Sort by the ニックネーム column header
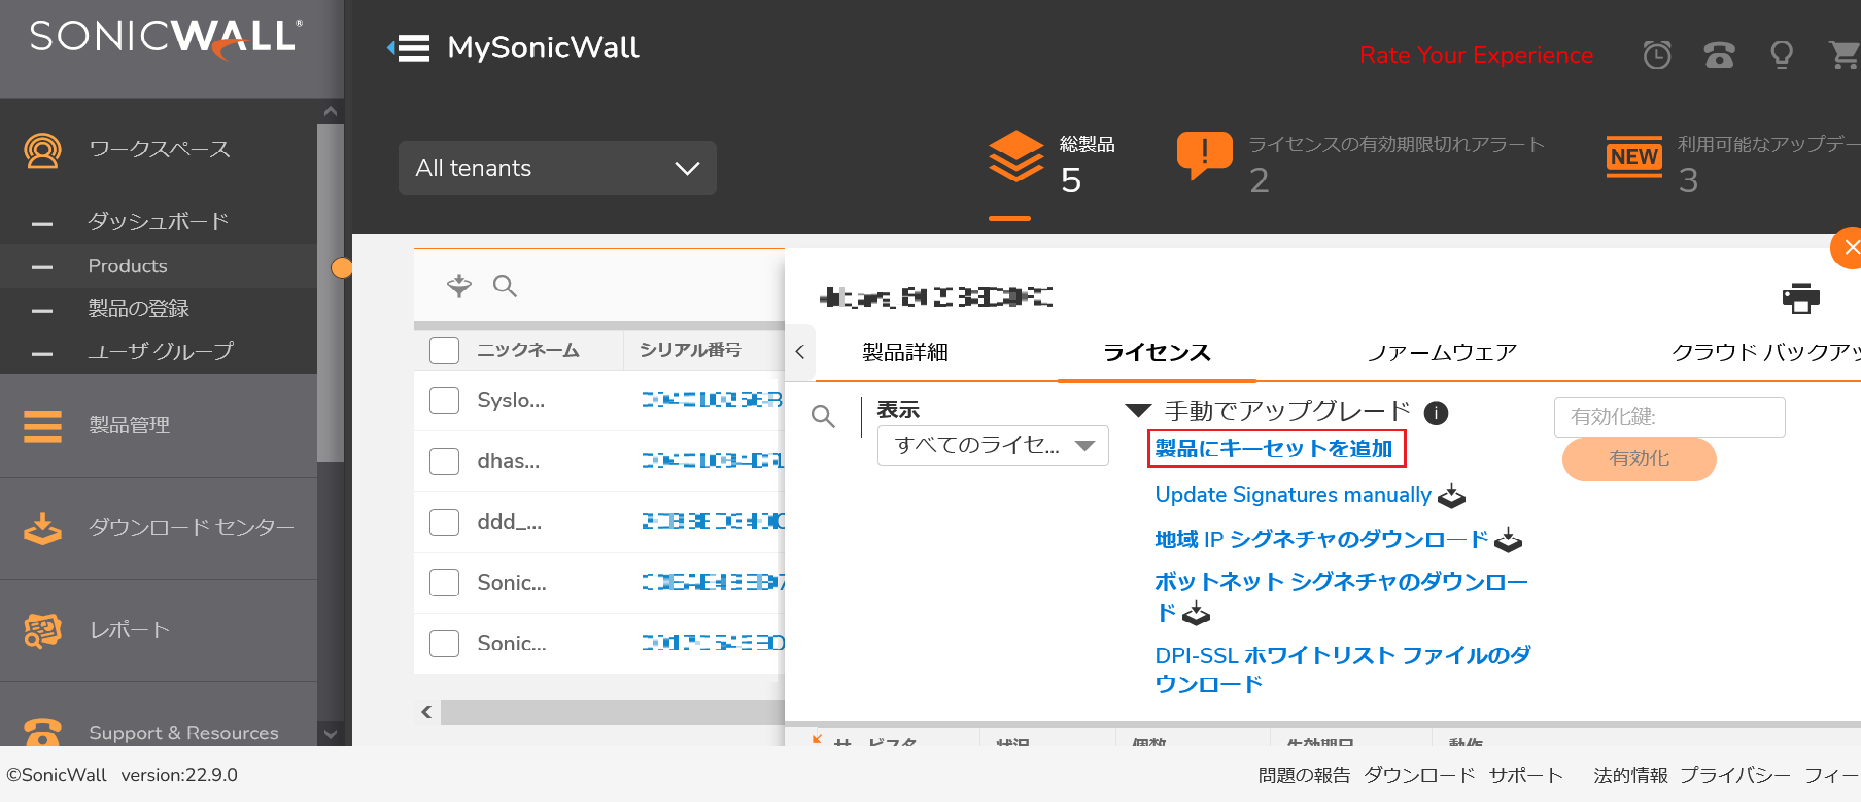 point(528,350)
